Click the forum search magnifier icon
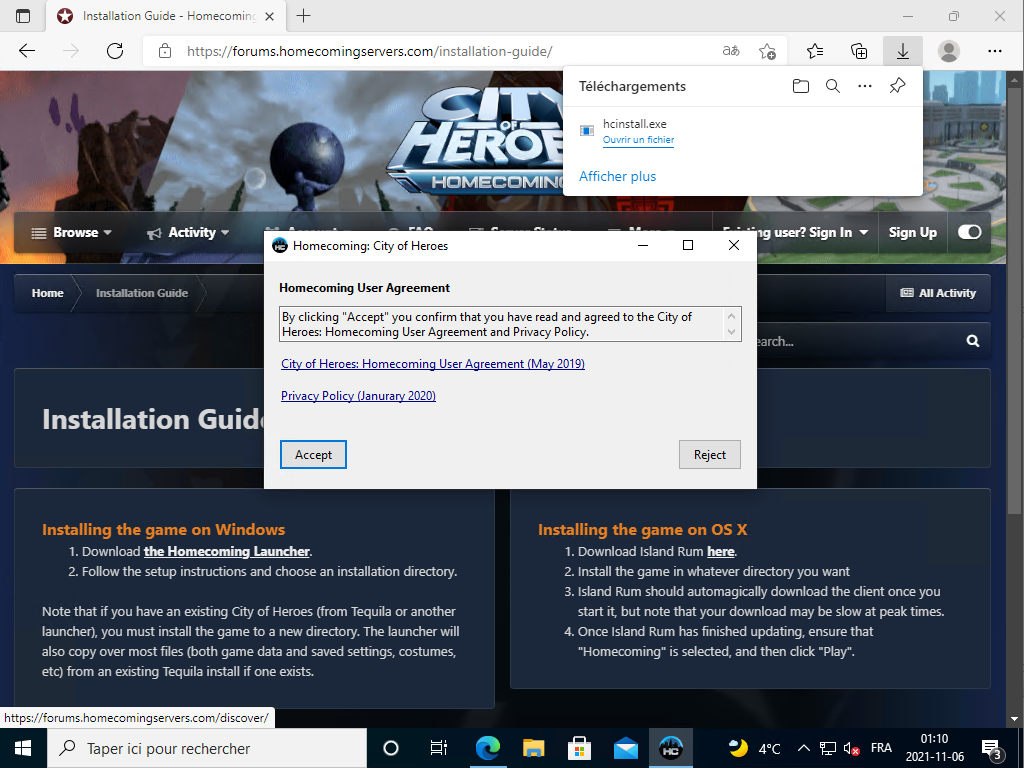This screenshot has height=768, width=1024. point(973,341)
